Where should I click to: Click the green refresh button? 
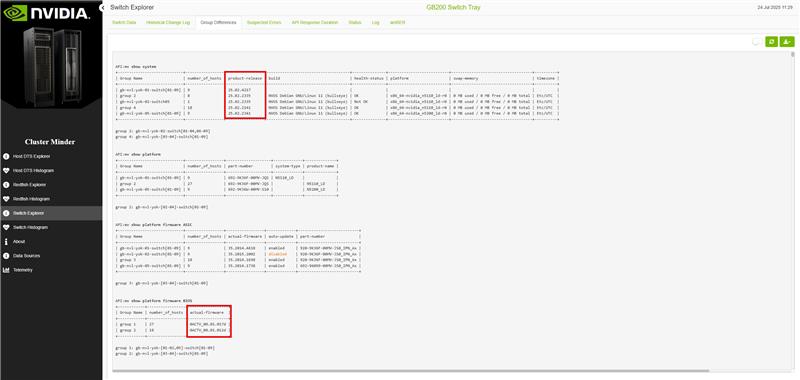coord(771,42)
